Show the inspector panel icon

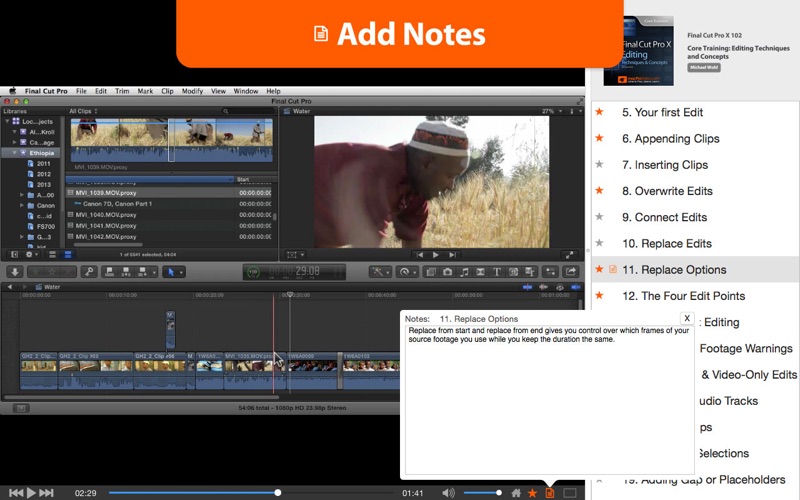[x=550, y=272]
